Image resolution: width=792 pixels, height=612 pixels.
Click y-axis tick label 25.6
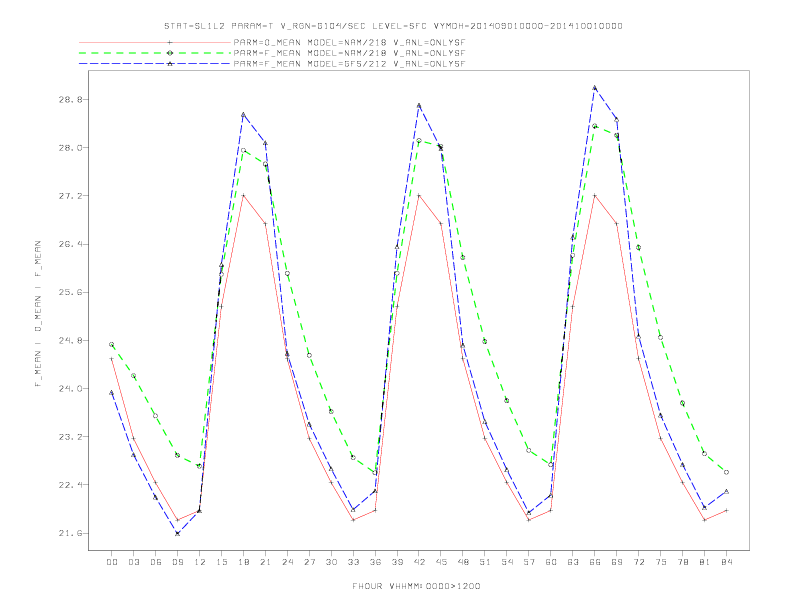[x=70, y=292]
